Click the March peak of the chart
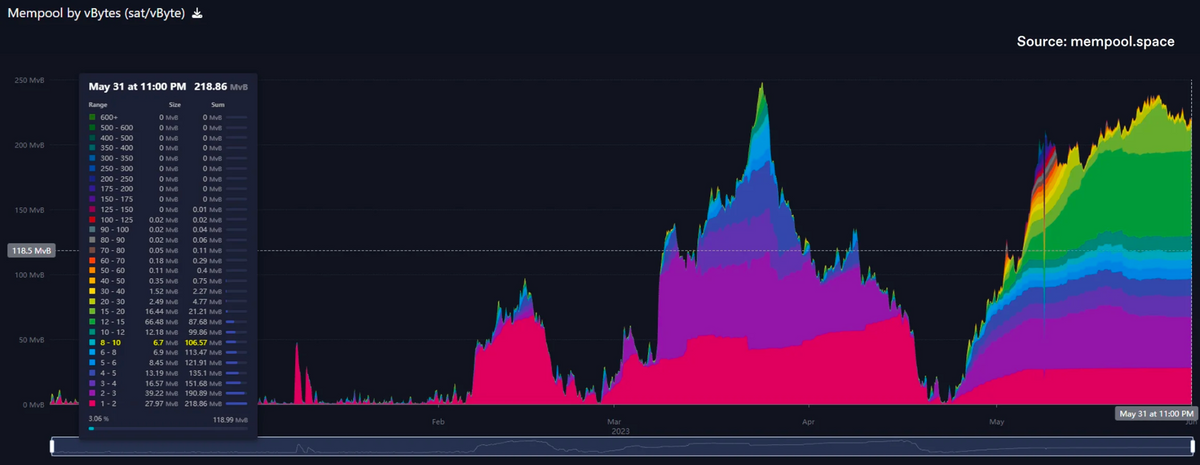 (x=762, y=90)
